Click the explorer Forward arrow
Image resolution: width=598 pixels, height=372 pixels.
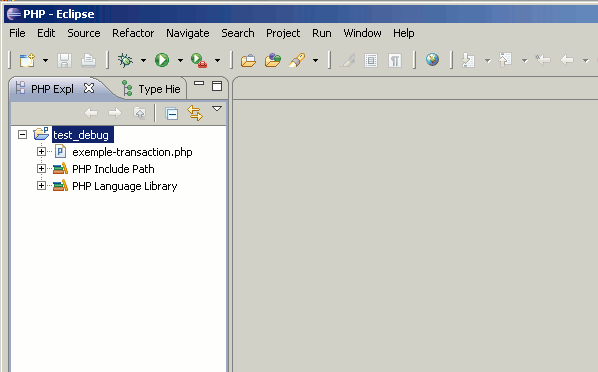(115, 113)
